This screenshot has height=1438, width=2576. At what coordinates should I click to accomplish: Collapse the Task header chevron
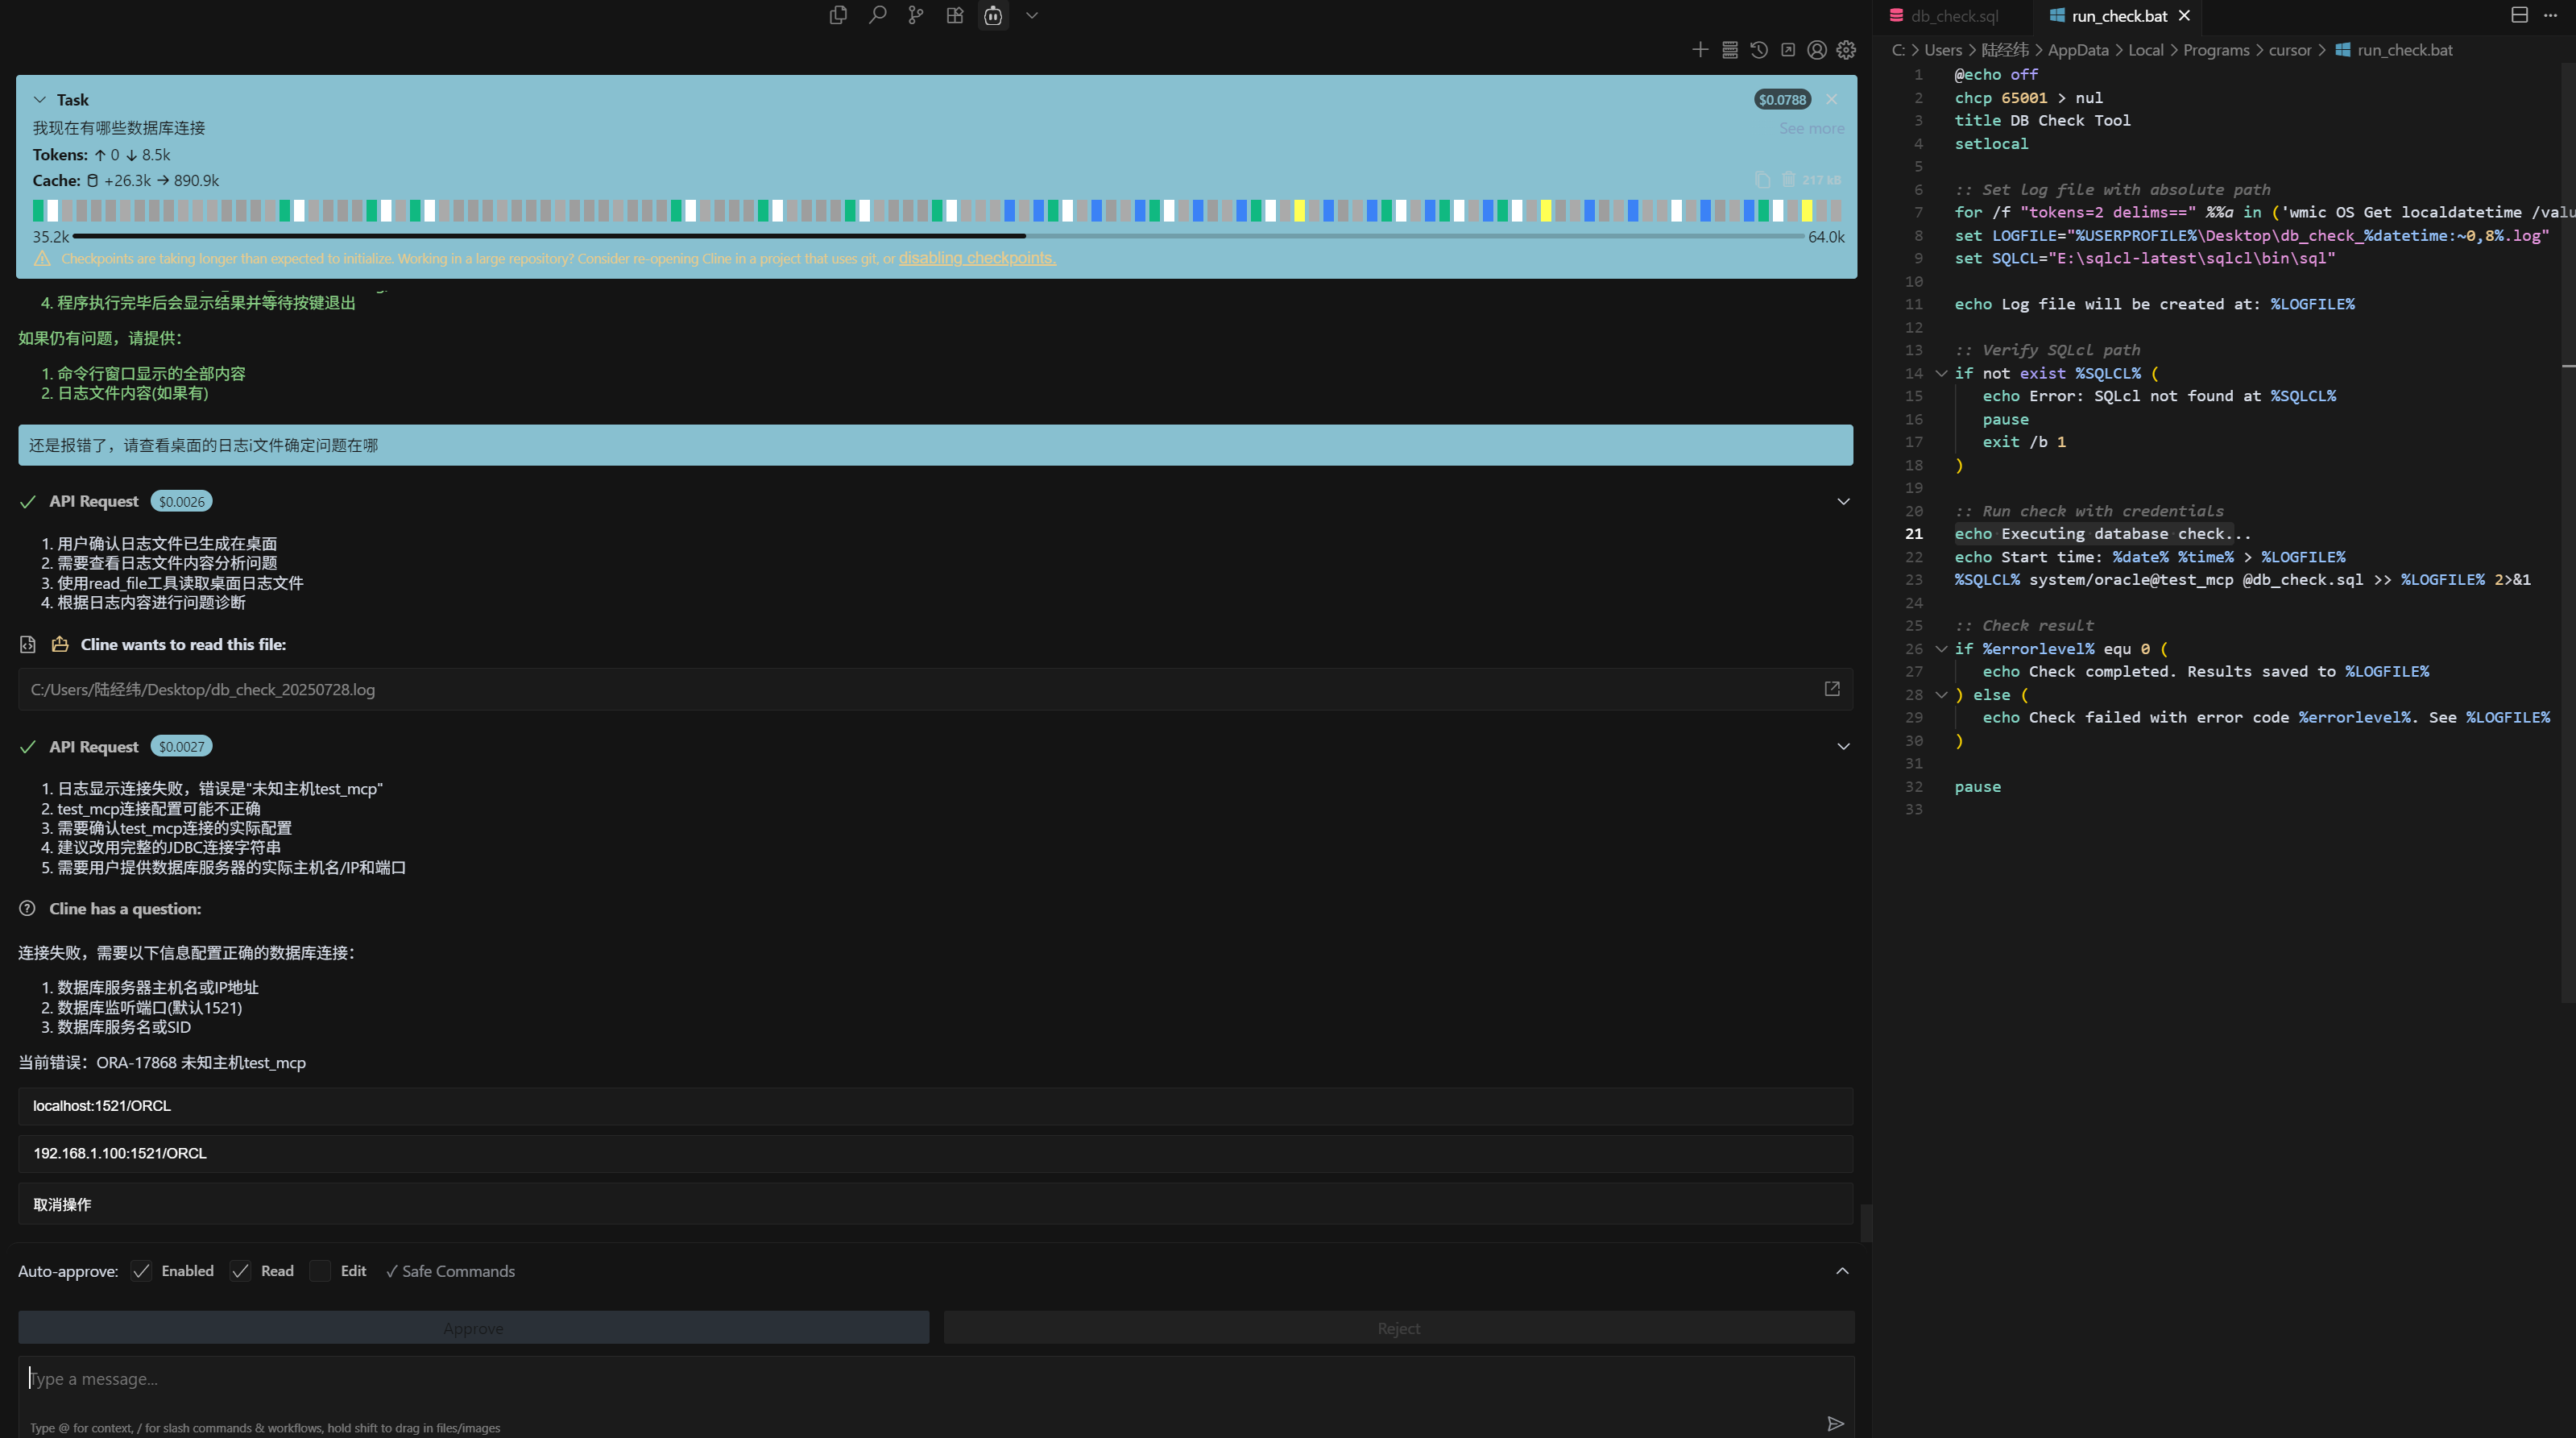40,100
